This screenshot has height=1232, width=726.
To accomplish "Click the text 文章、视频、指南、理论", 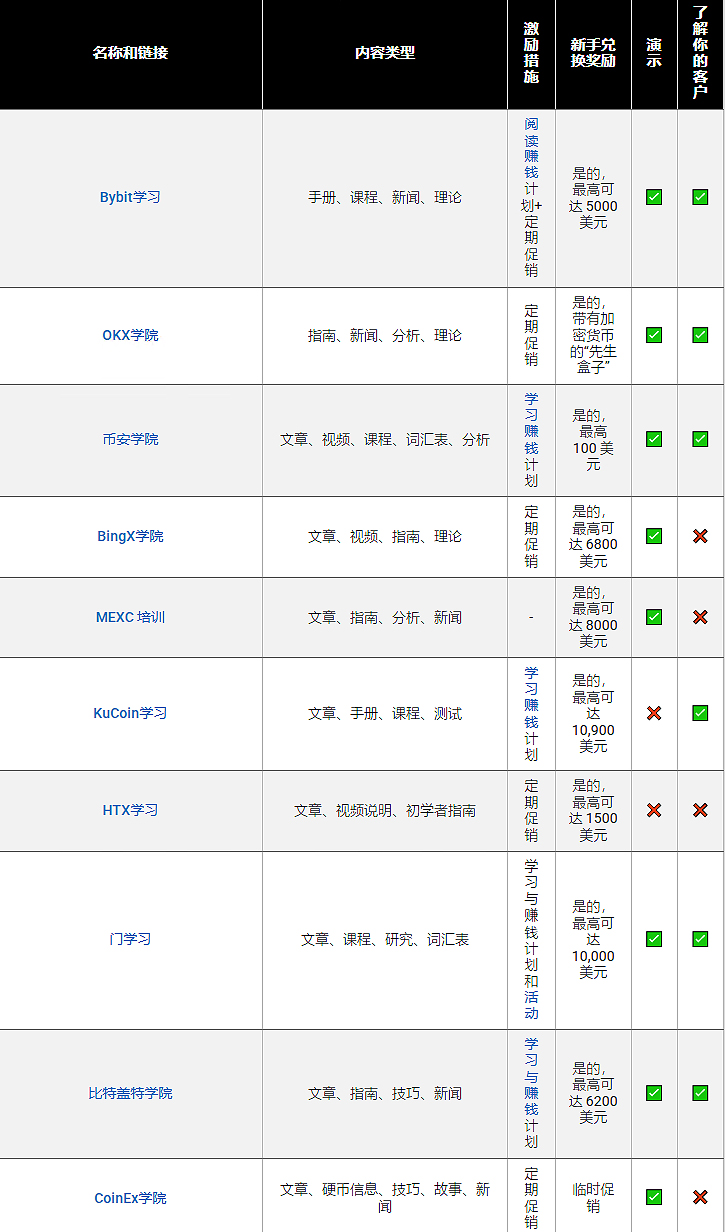I will 385,536.
